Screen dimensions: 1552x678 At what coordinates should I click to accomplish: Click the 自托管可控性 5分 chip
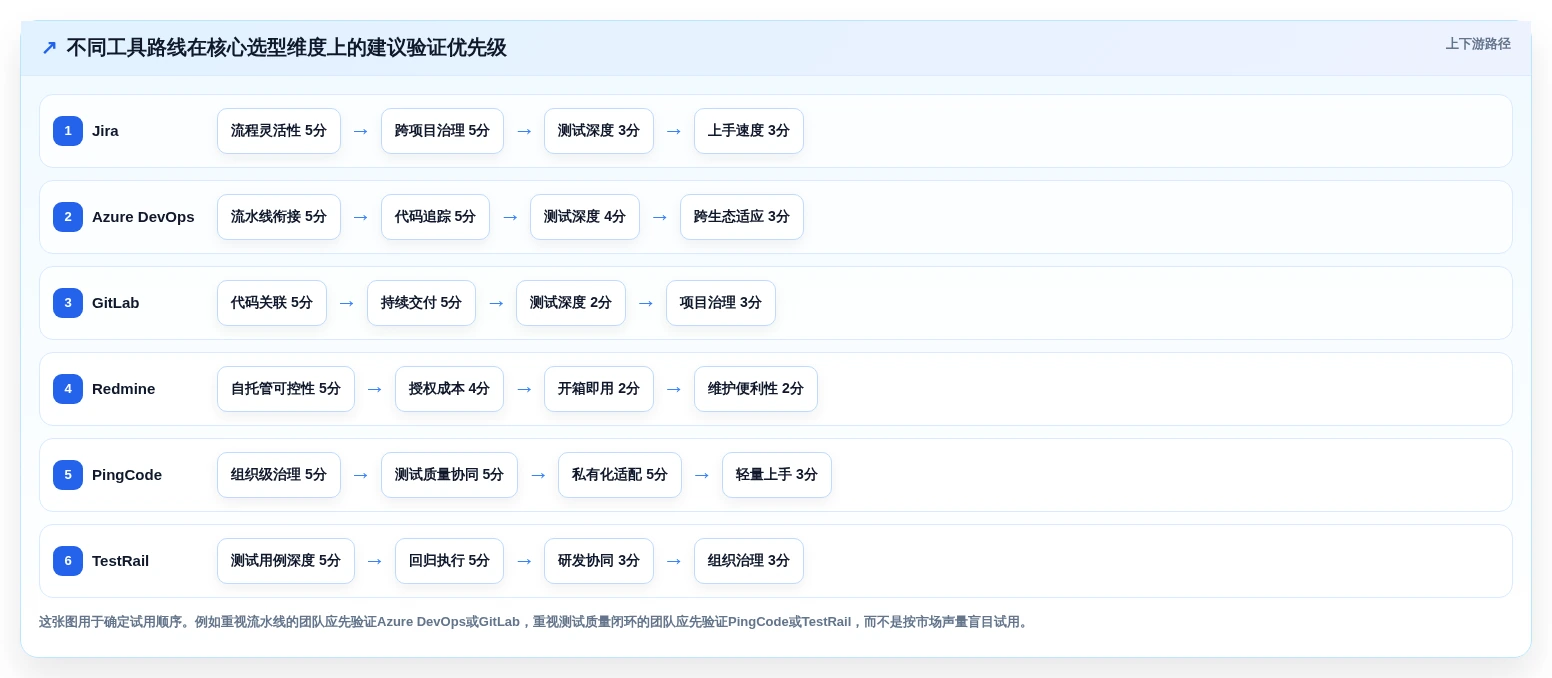click(286, 389)
